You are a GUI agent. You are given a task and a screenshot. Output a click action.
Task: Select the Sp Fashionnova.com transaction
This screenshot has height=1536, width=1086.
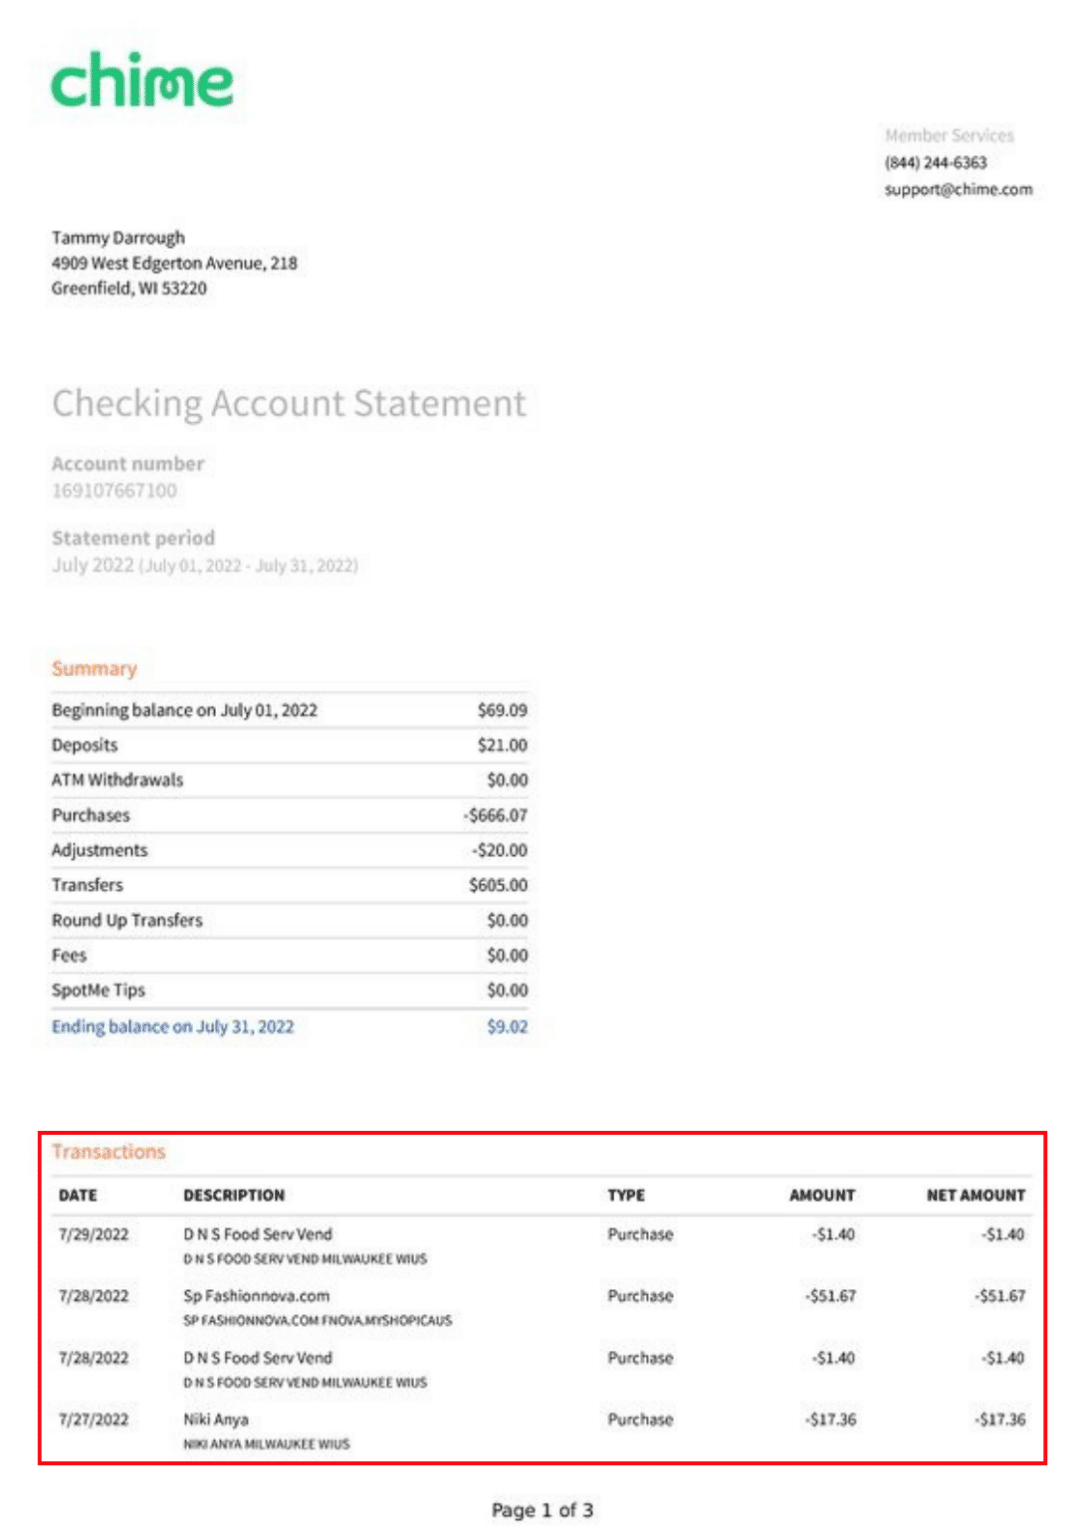(x=255, y=1295)
